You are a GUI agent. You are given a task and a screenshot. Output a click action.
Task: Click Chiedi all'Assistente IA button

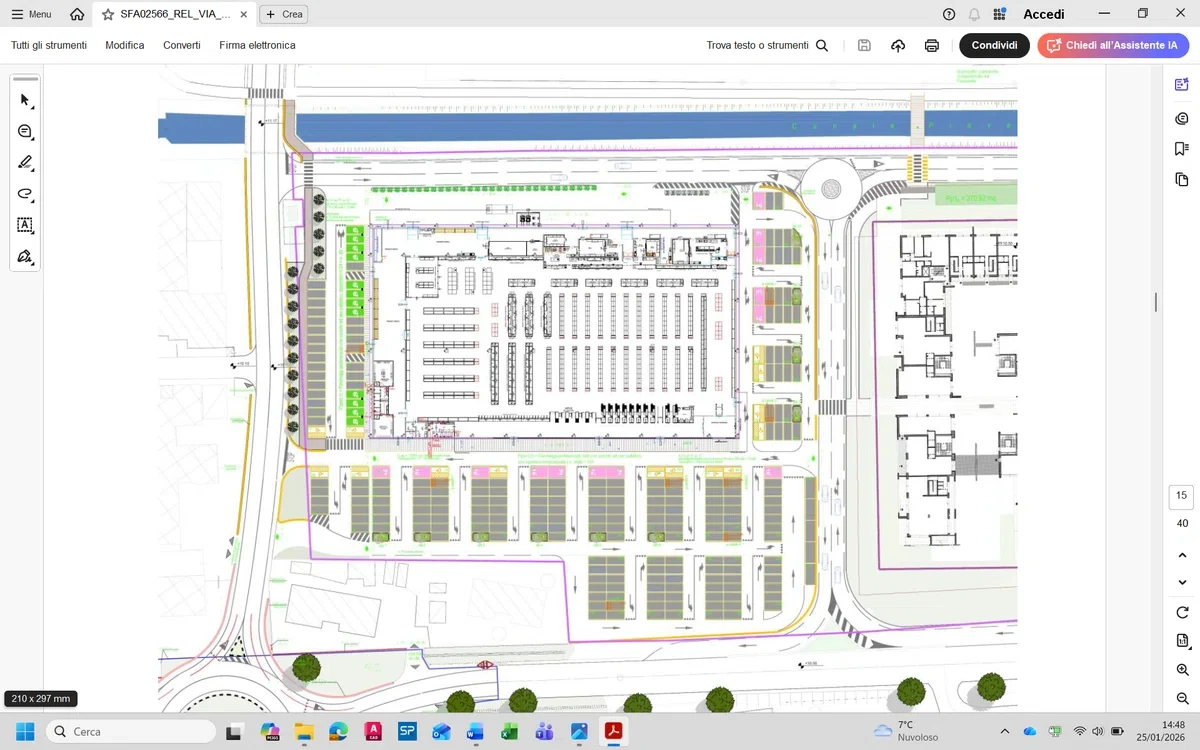[1113, 45]
